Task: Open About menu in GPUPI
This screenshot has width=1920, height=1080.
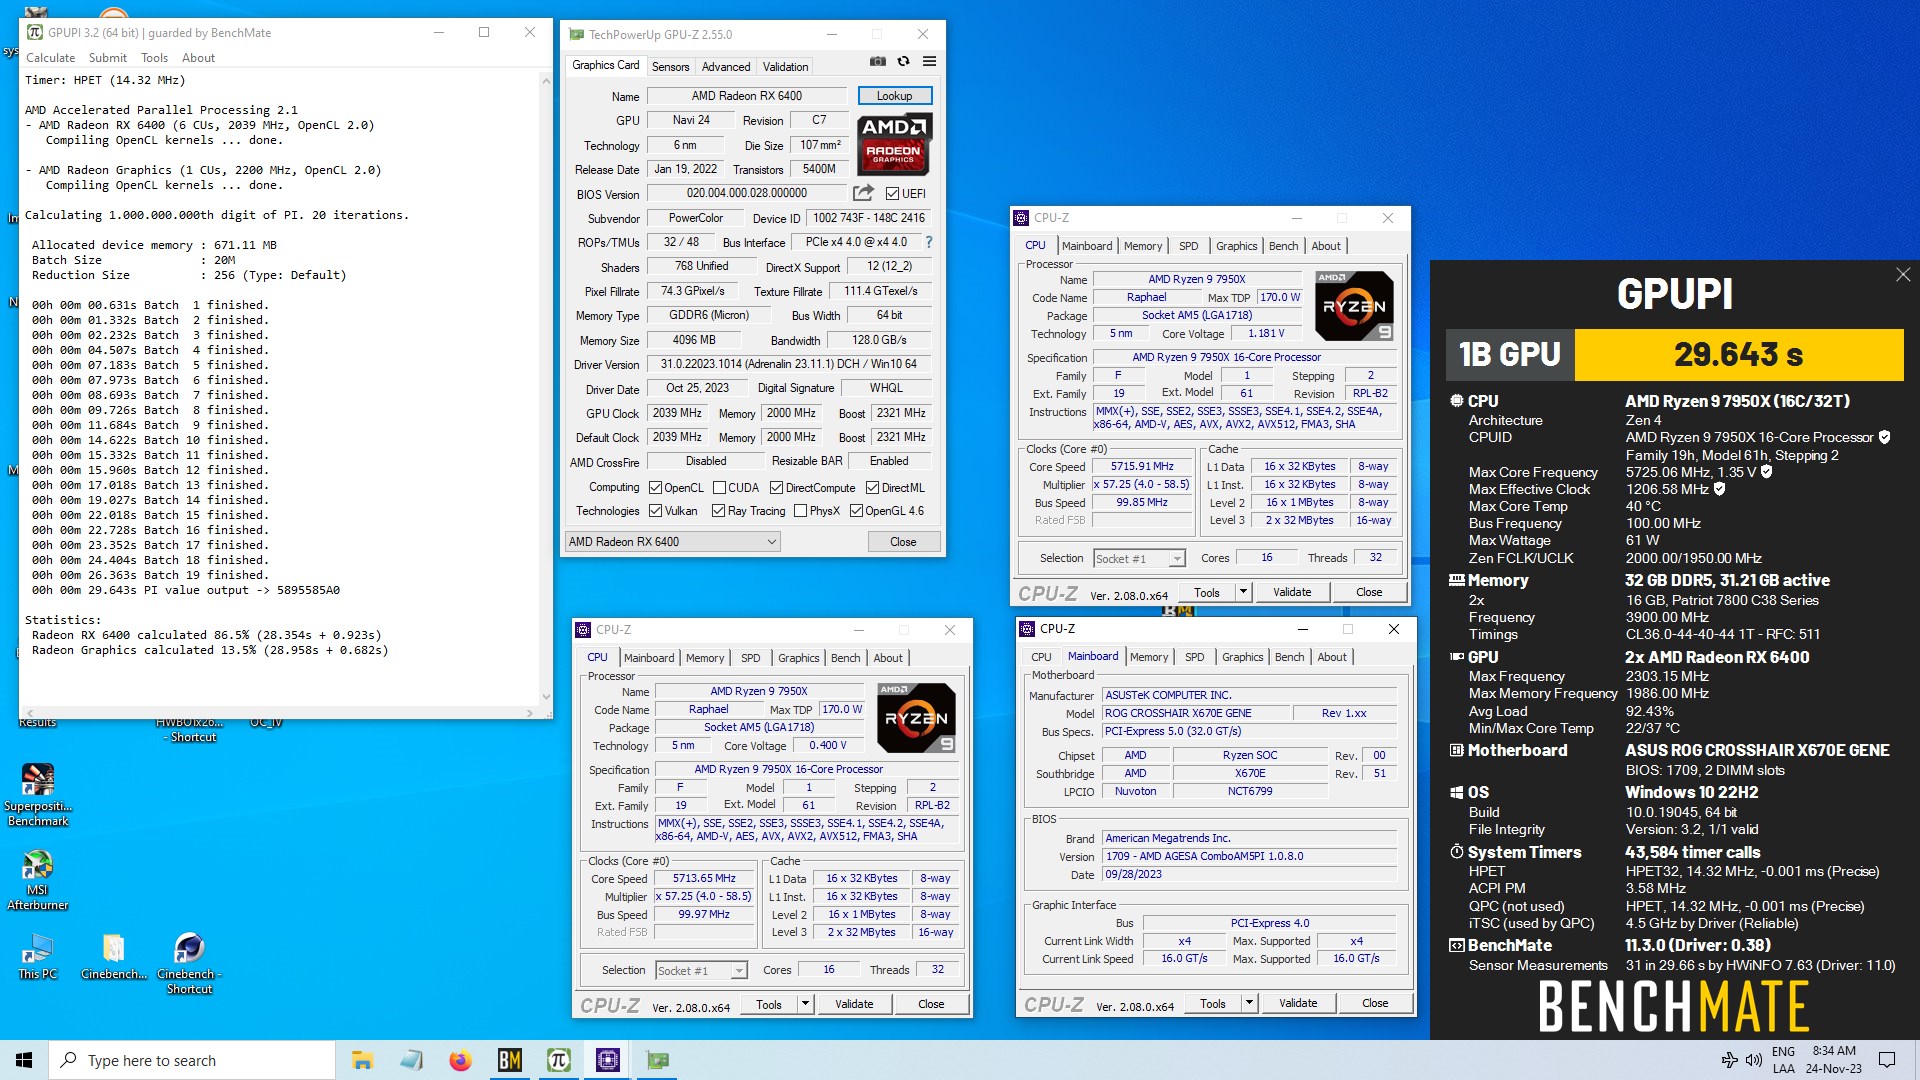Action: (198, 58)
